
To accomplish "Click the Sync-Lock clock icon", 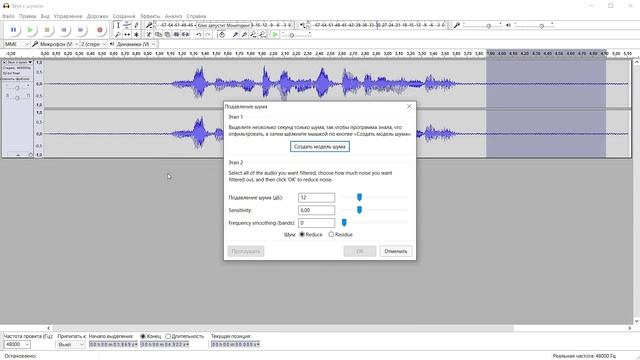I will (x=222, y=35).
